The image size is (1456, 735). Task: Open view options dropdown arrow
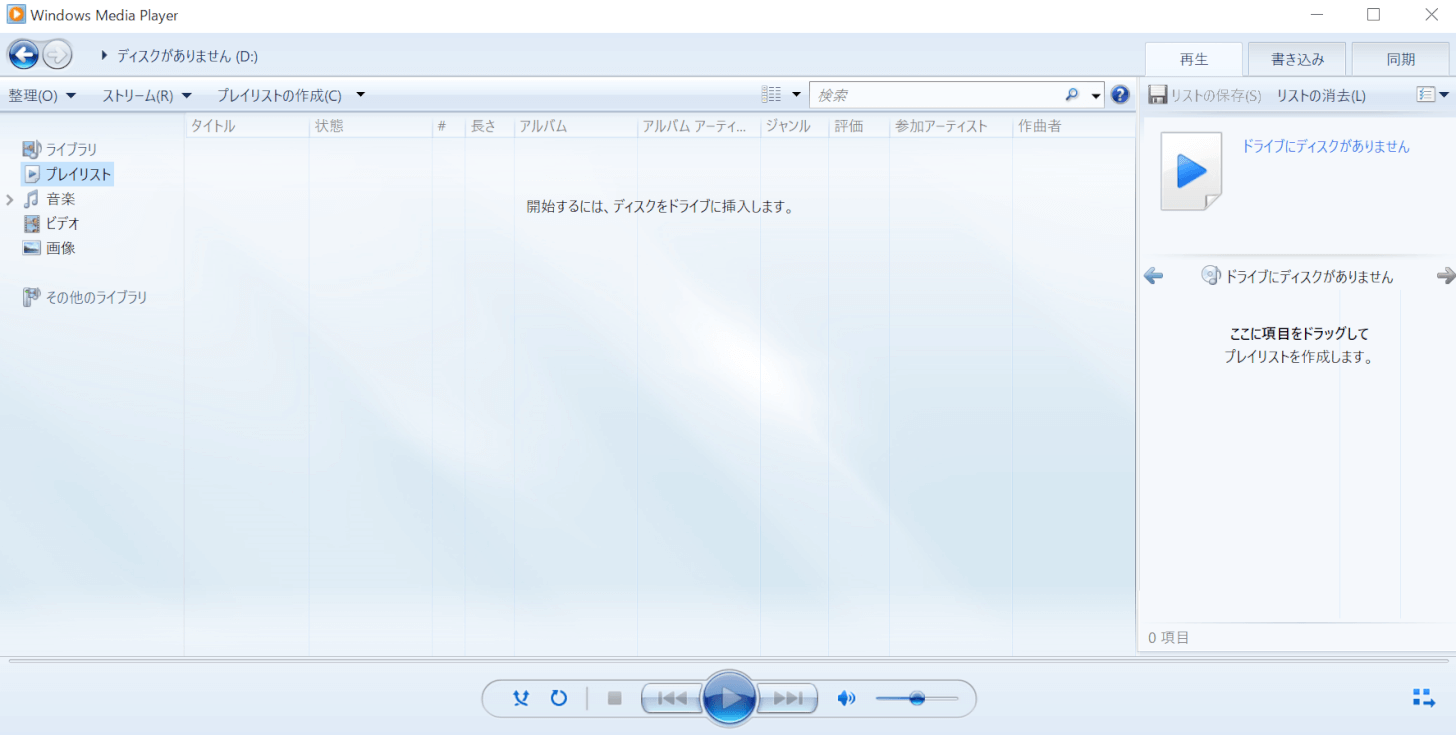point(797,95)
